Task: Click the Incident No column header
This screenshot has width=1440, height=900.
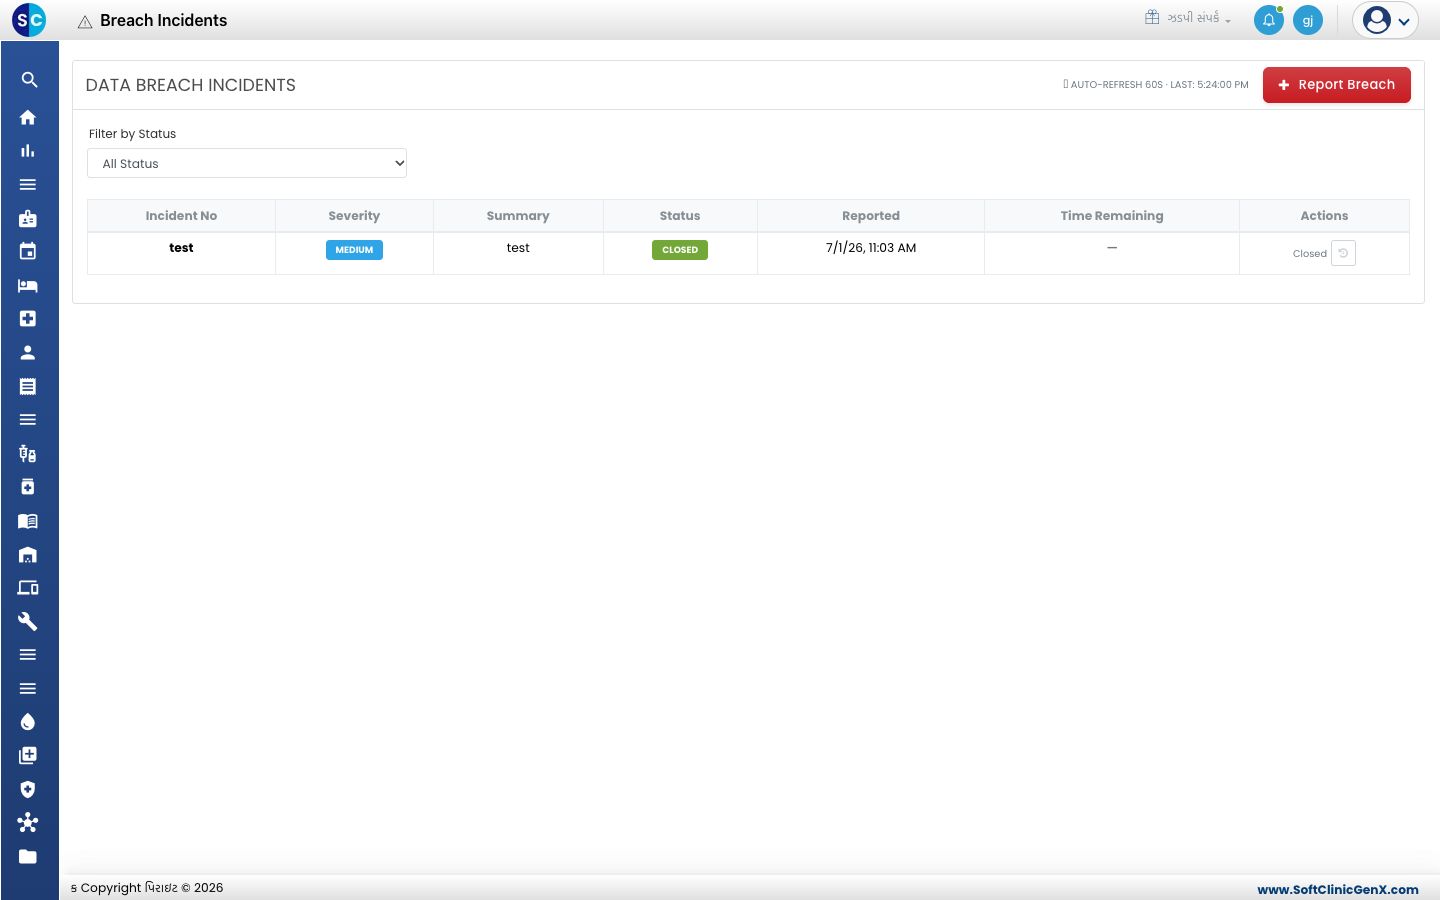Action: point(181,216)
